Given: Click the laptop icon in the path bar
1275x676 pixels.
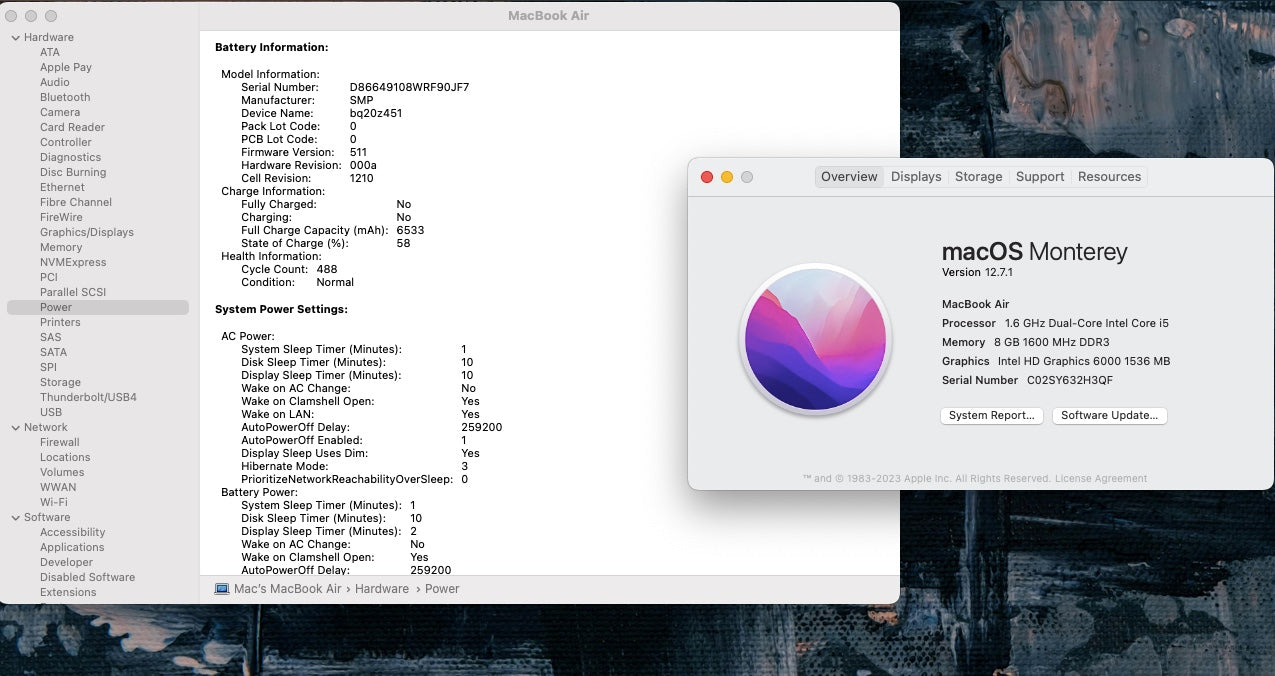Looking at the screenshot, I should pyautogui.click(x=222, y=589).
